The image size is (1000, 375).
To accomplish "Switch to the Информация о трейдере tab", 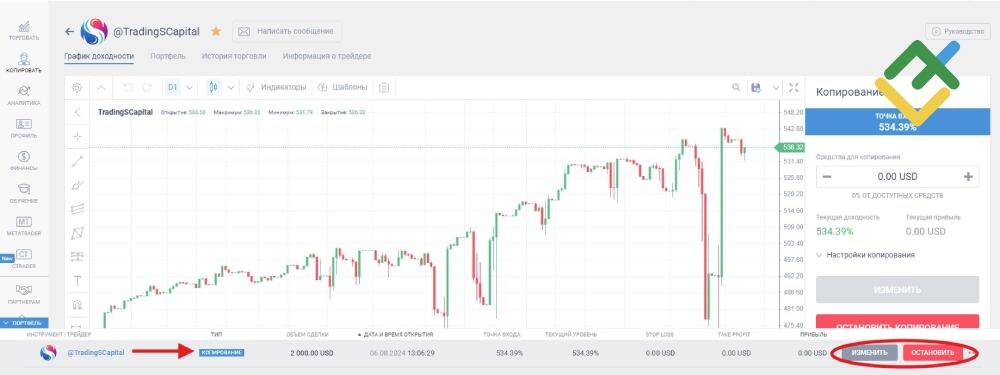I will click(327, 56).
